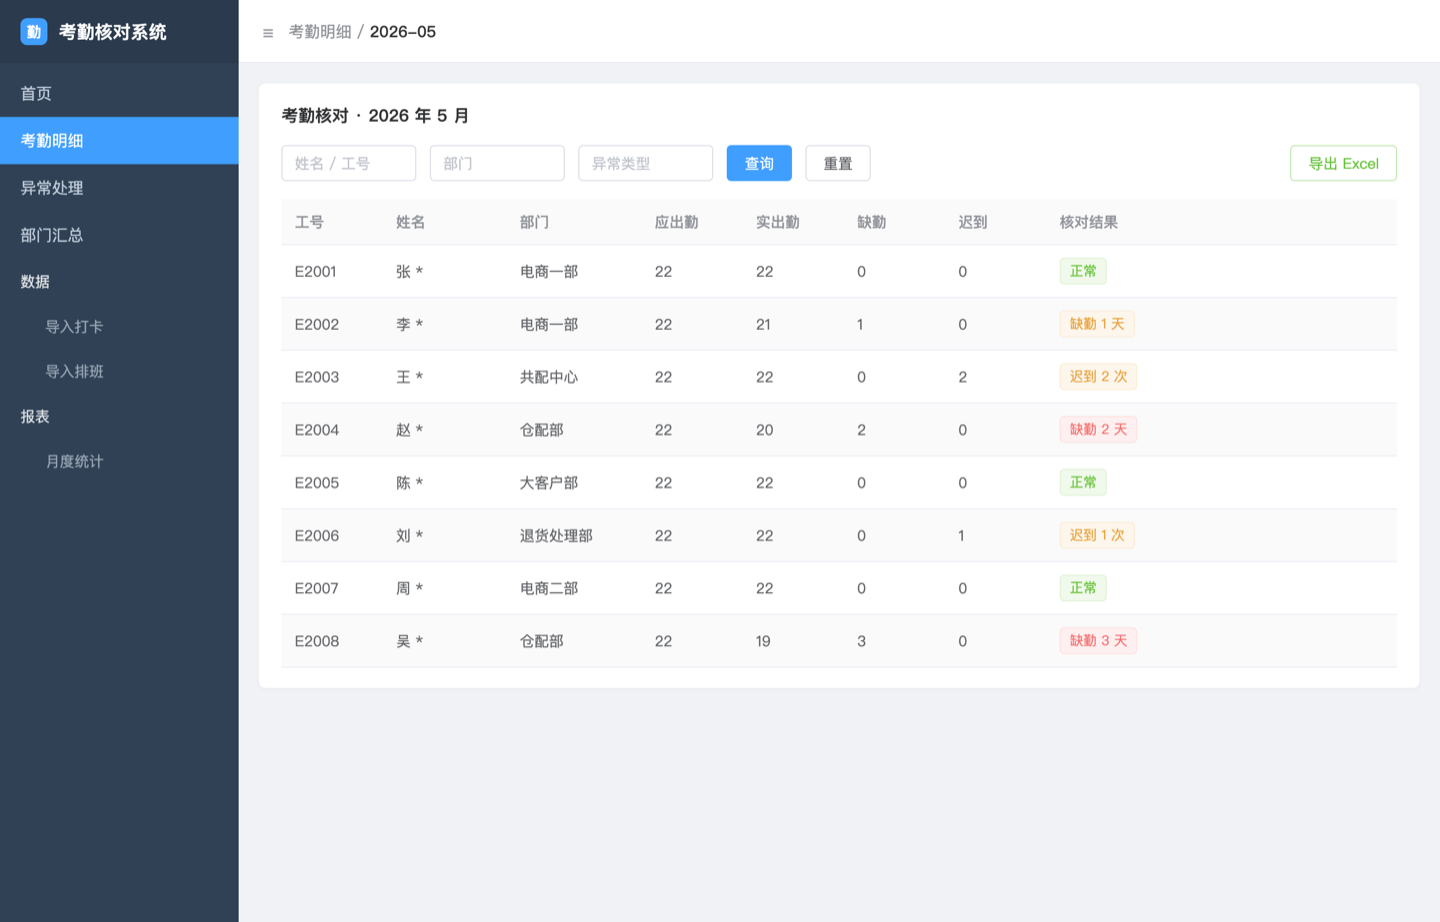Click the 迟到 1 次 tag
The width and height of the screenshot is (1440, 922).
tap(1097, 536)
